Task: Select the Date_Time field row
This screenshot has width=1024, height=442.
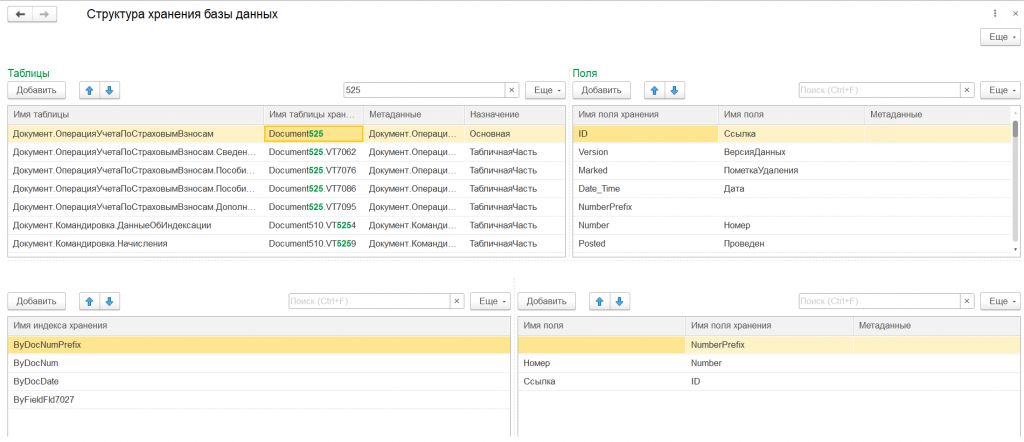Action: tap(792, 188)
